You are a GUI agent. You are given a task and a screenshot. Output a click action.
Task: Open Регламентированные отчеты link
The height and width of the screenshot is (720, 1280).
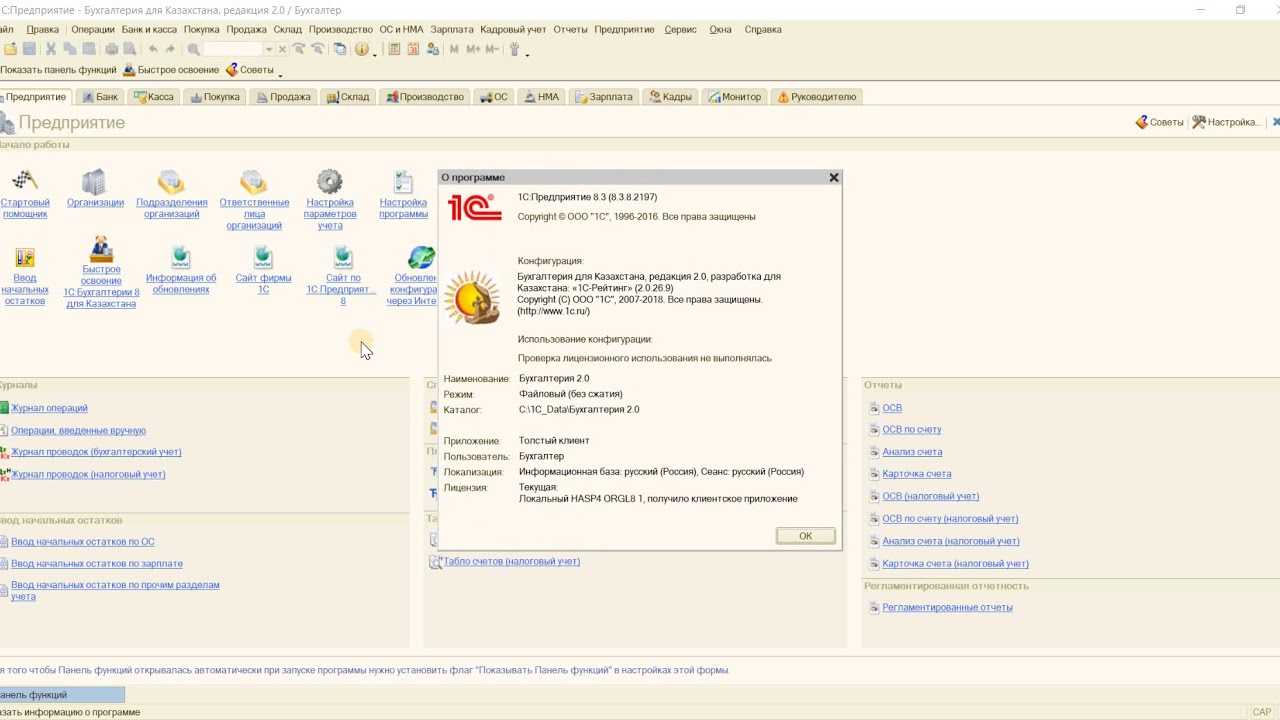(x=947, y=607)
